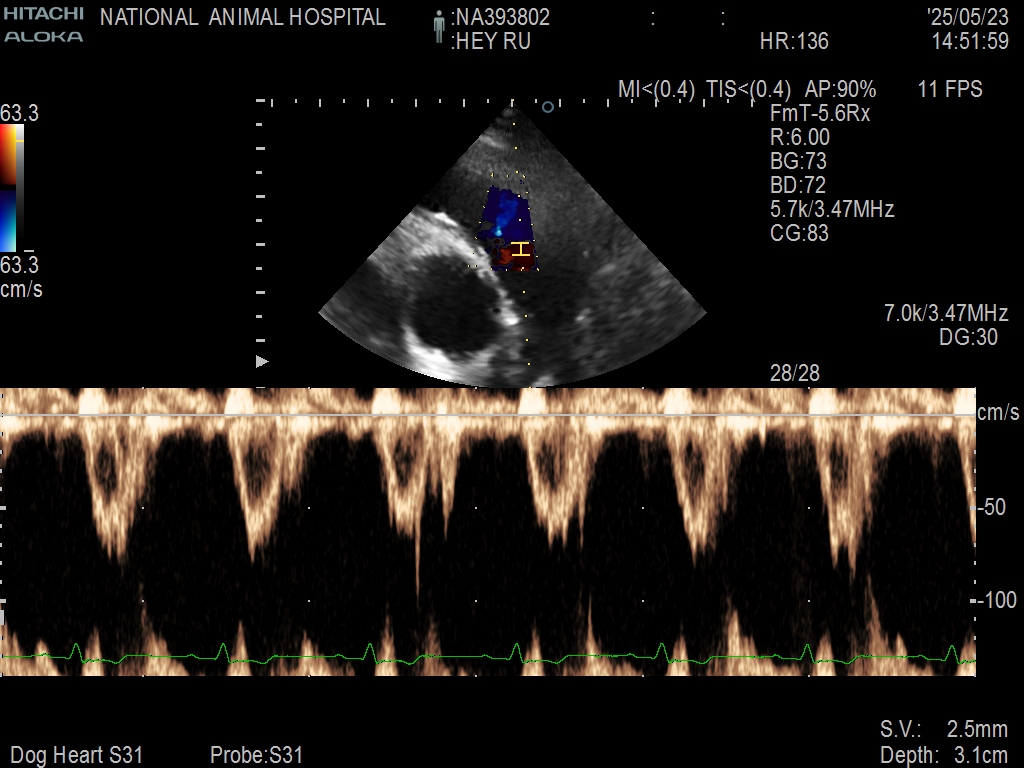
Task: Click the DG:30 Doppler gain parameter
Action: point(968,338)
